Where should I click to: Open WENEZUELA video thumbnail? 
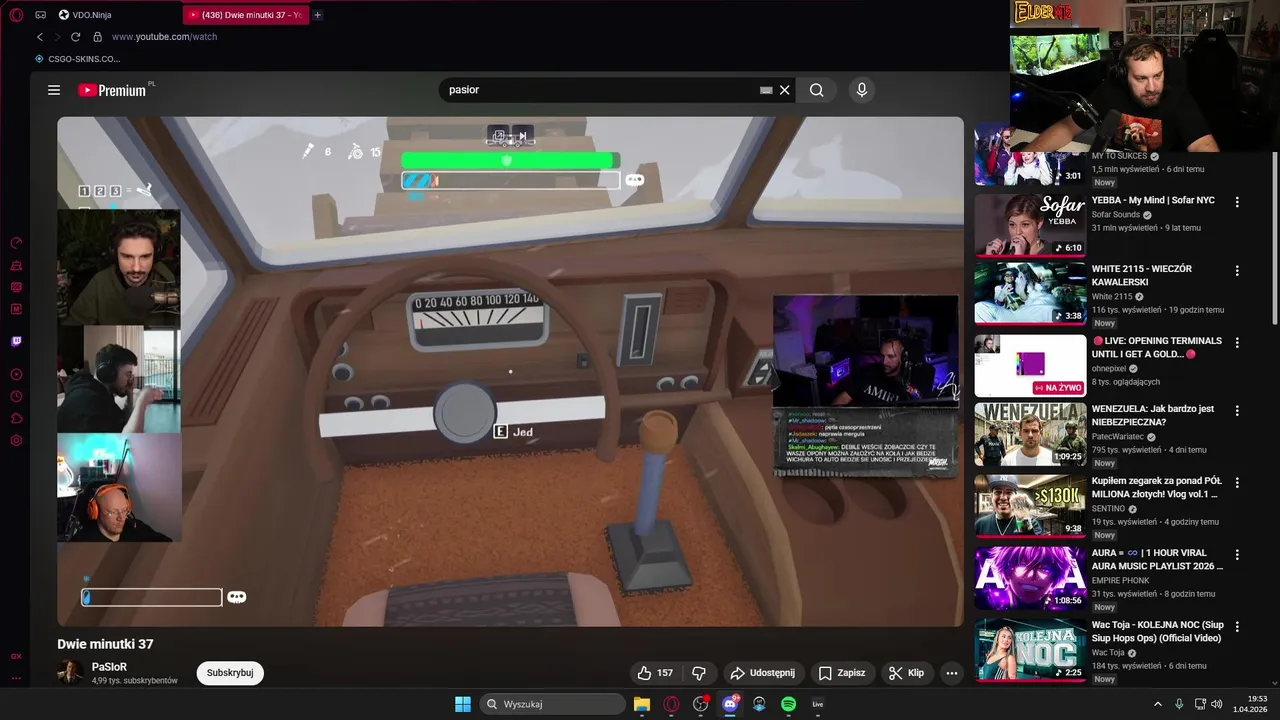[x=1030, y=434]
